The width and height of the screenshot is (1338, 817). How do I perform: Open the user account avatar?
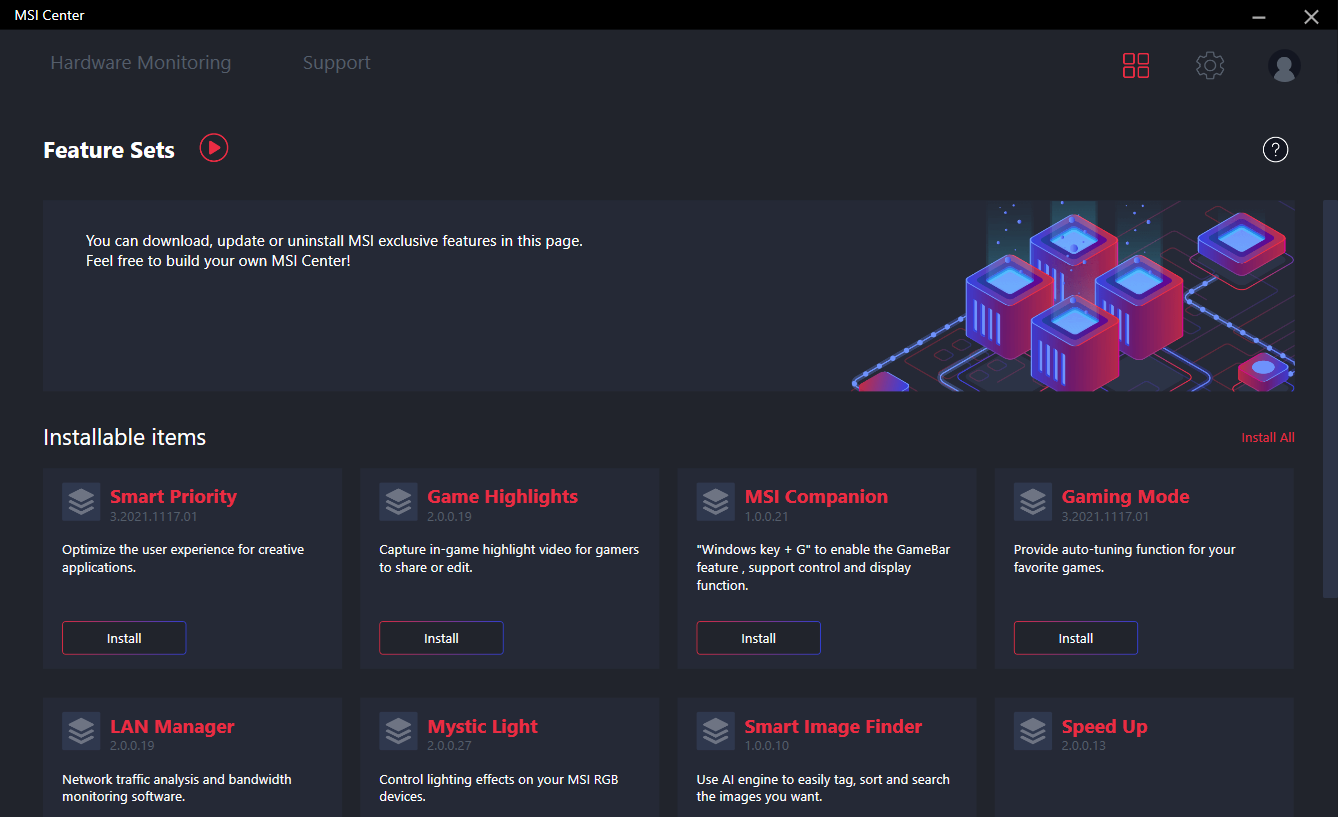1284,66
